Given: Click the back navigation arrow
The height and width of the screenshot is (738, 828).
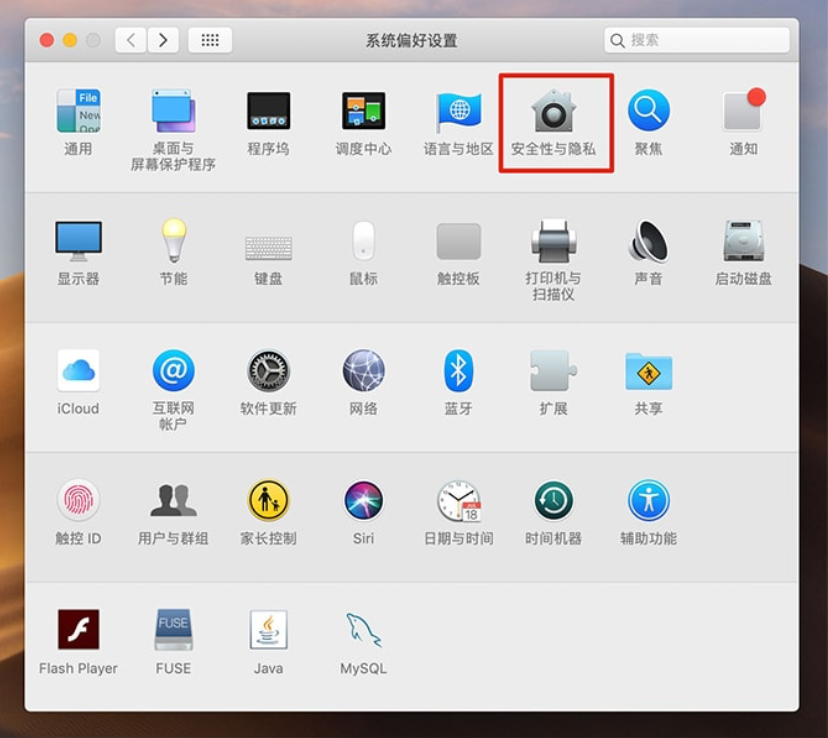Looking at the screenshot, I should point(131,40).
